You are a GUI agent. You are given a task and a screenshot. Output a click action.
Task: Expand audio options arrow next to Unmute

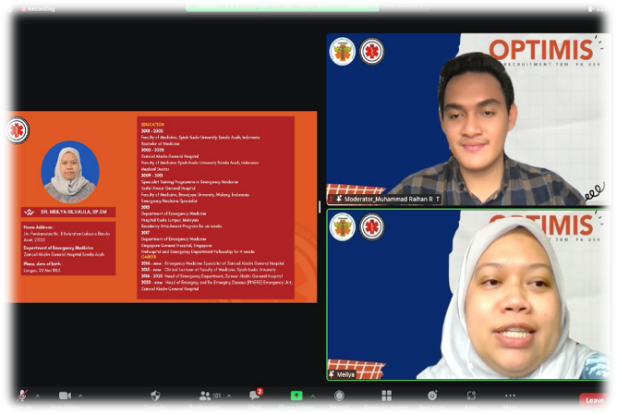click(x=36, y=394)
